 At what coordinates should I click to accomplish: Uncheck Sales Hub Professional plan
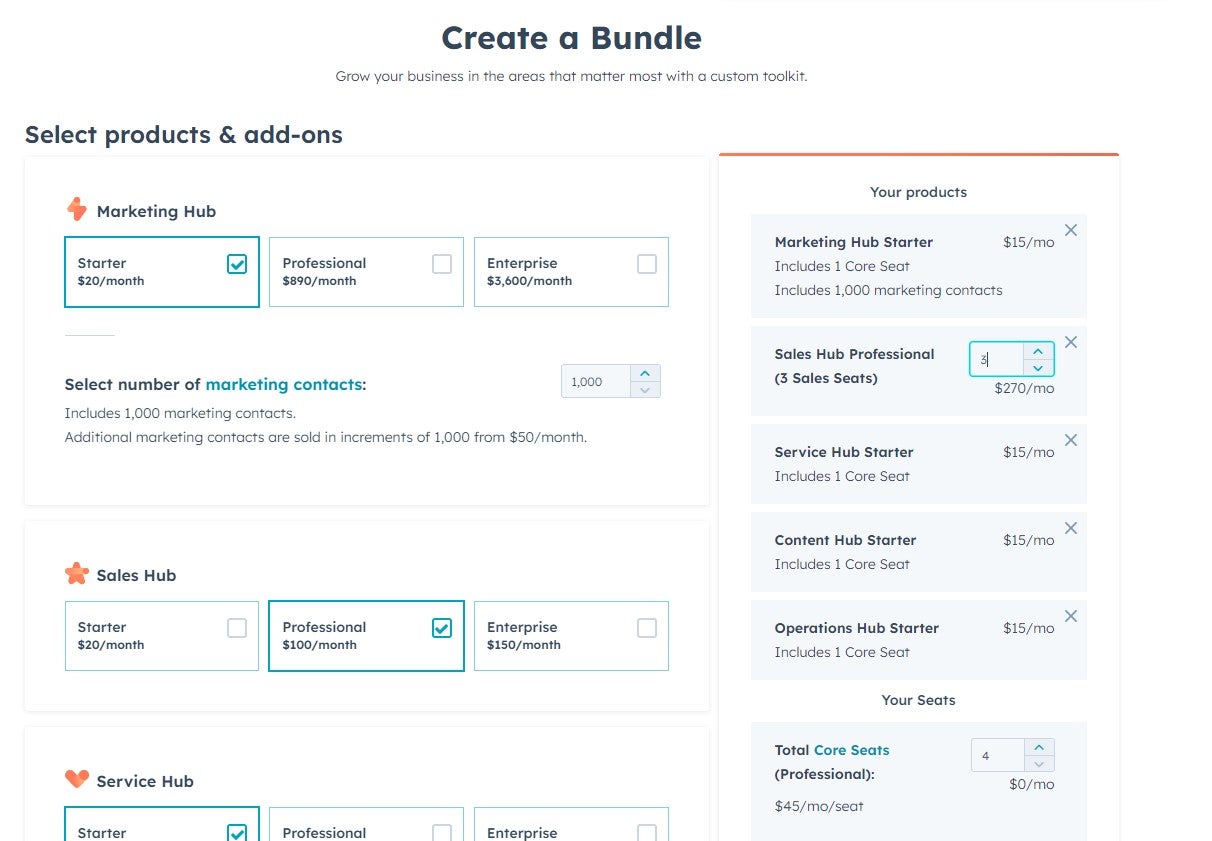[441, 628]
